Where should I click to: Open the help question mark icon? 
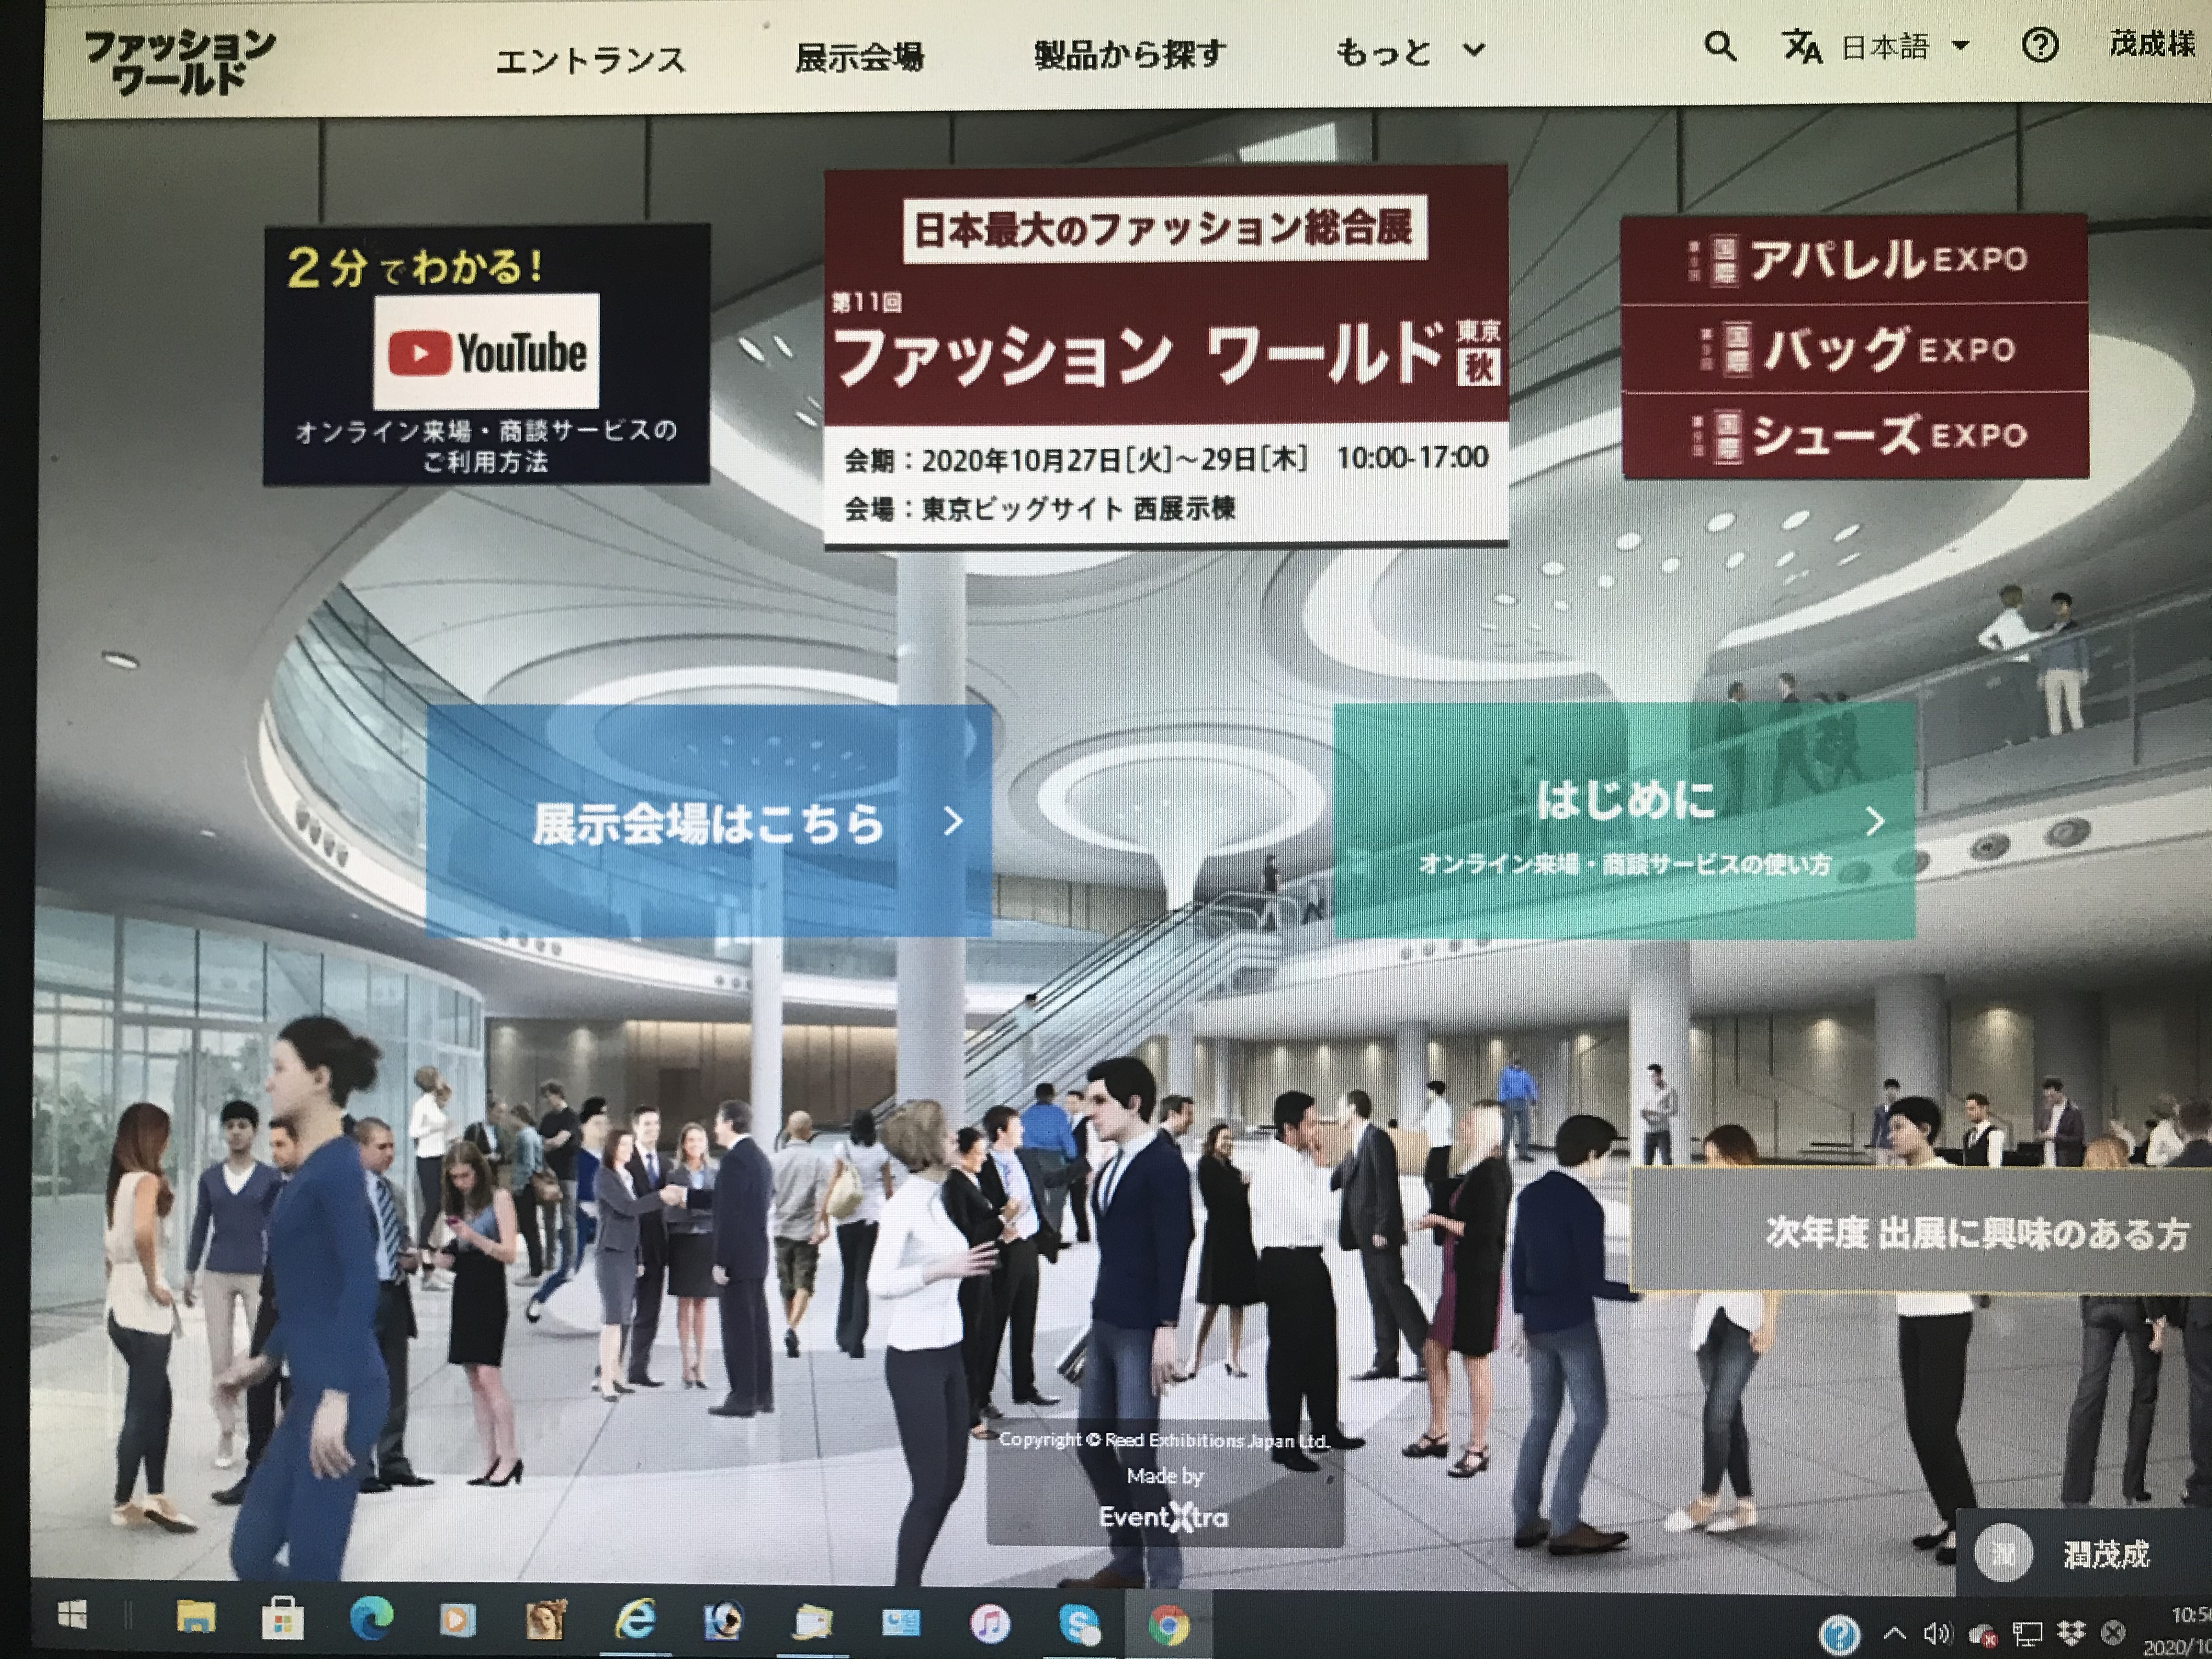[x=2039, y=45]
